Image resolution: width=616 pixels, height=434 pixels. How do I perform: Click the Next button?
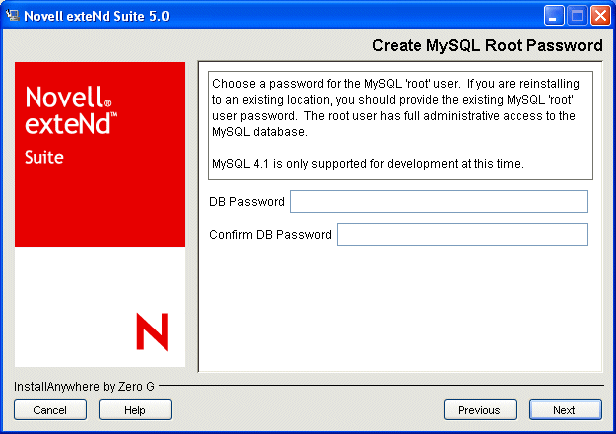tap(565, 410)
